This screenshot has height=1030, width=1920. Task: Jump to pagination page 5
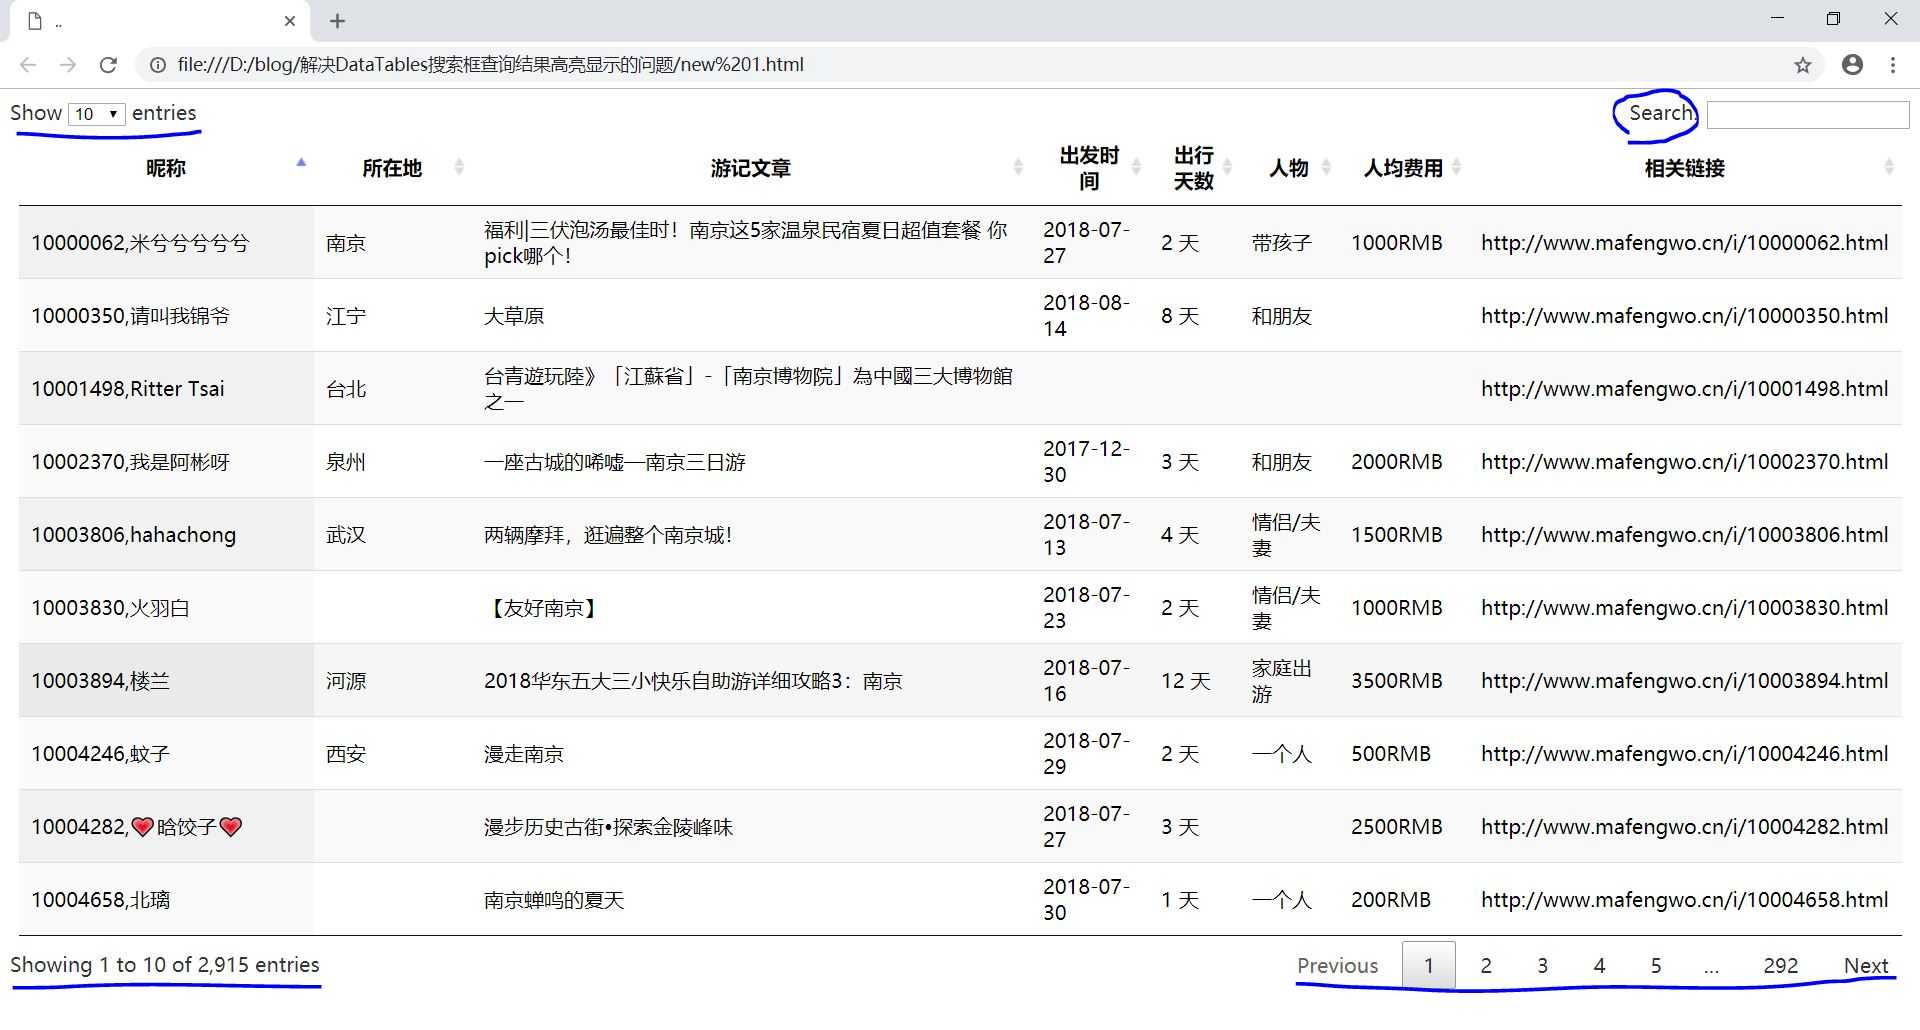(x=1656, y=966)
